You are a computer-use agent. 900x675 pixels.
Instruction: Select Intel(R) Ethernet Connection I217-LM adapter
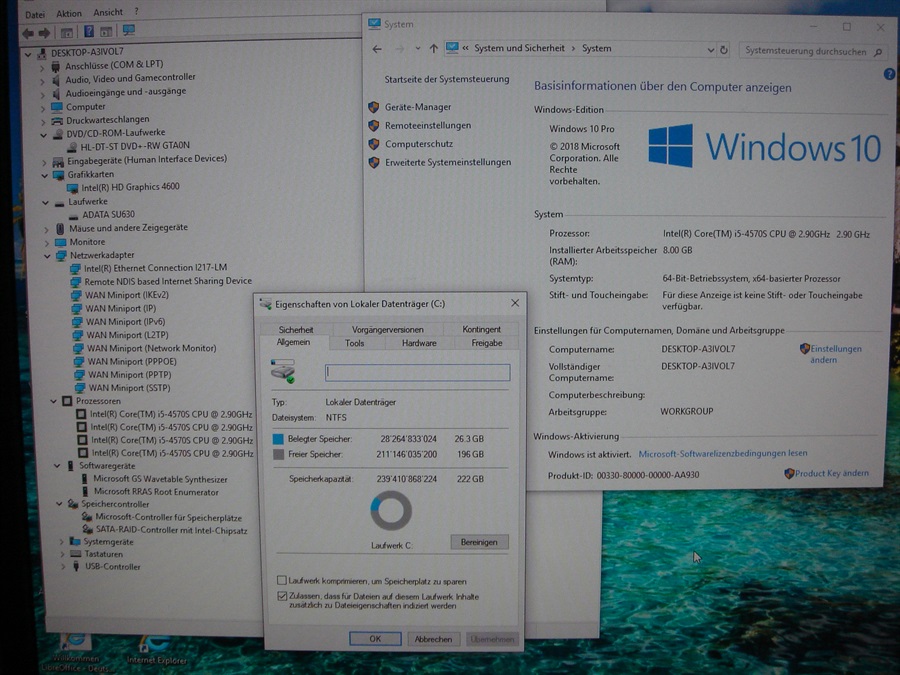point(156,267)
